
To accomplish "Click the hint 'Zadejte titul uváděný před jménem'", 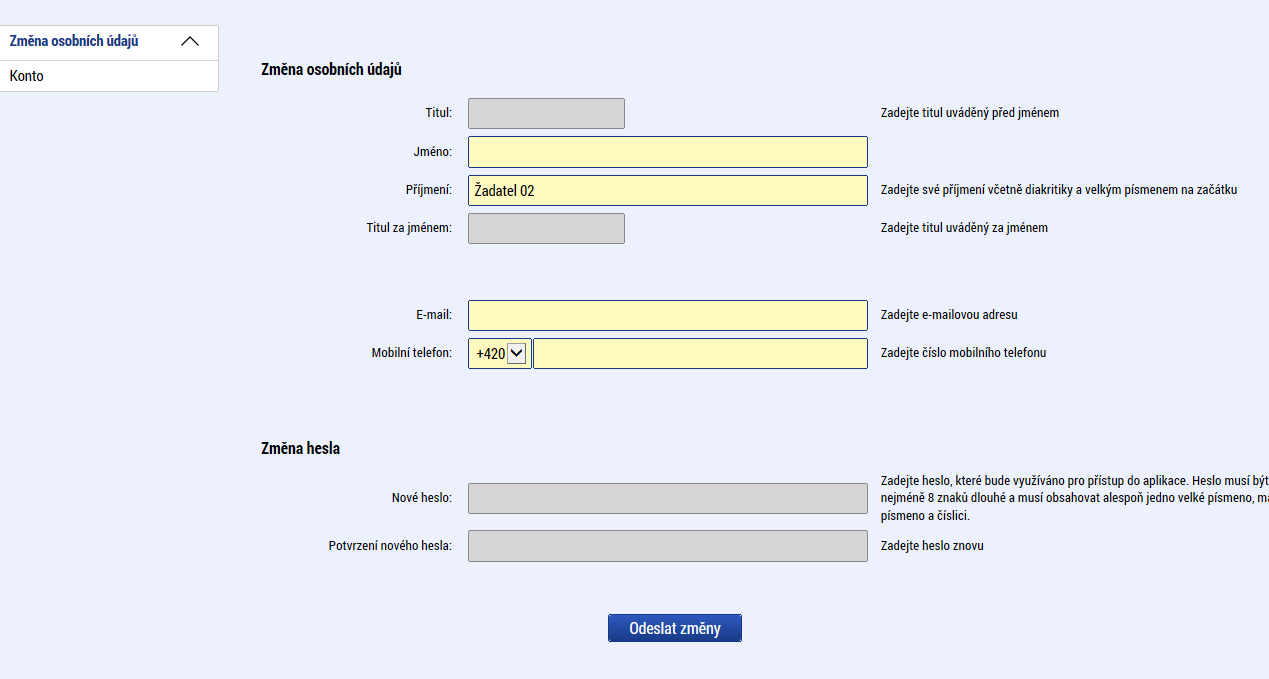I will coord(970,113).
